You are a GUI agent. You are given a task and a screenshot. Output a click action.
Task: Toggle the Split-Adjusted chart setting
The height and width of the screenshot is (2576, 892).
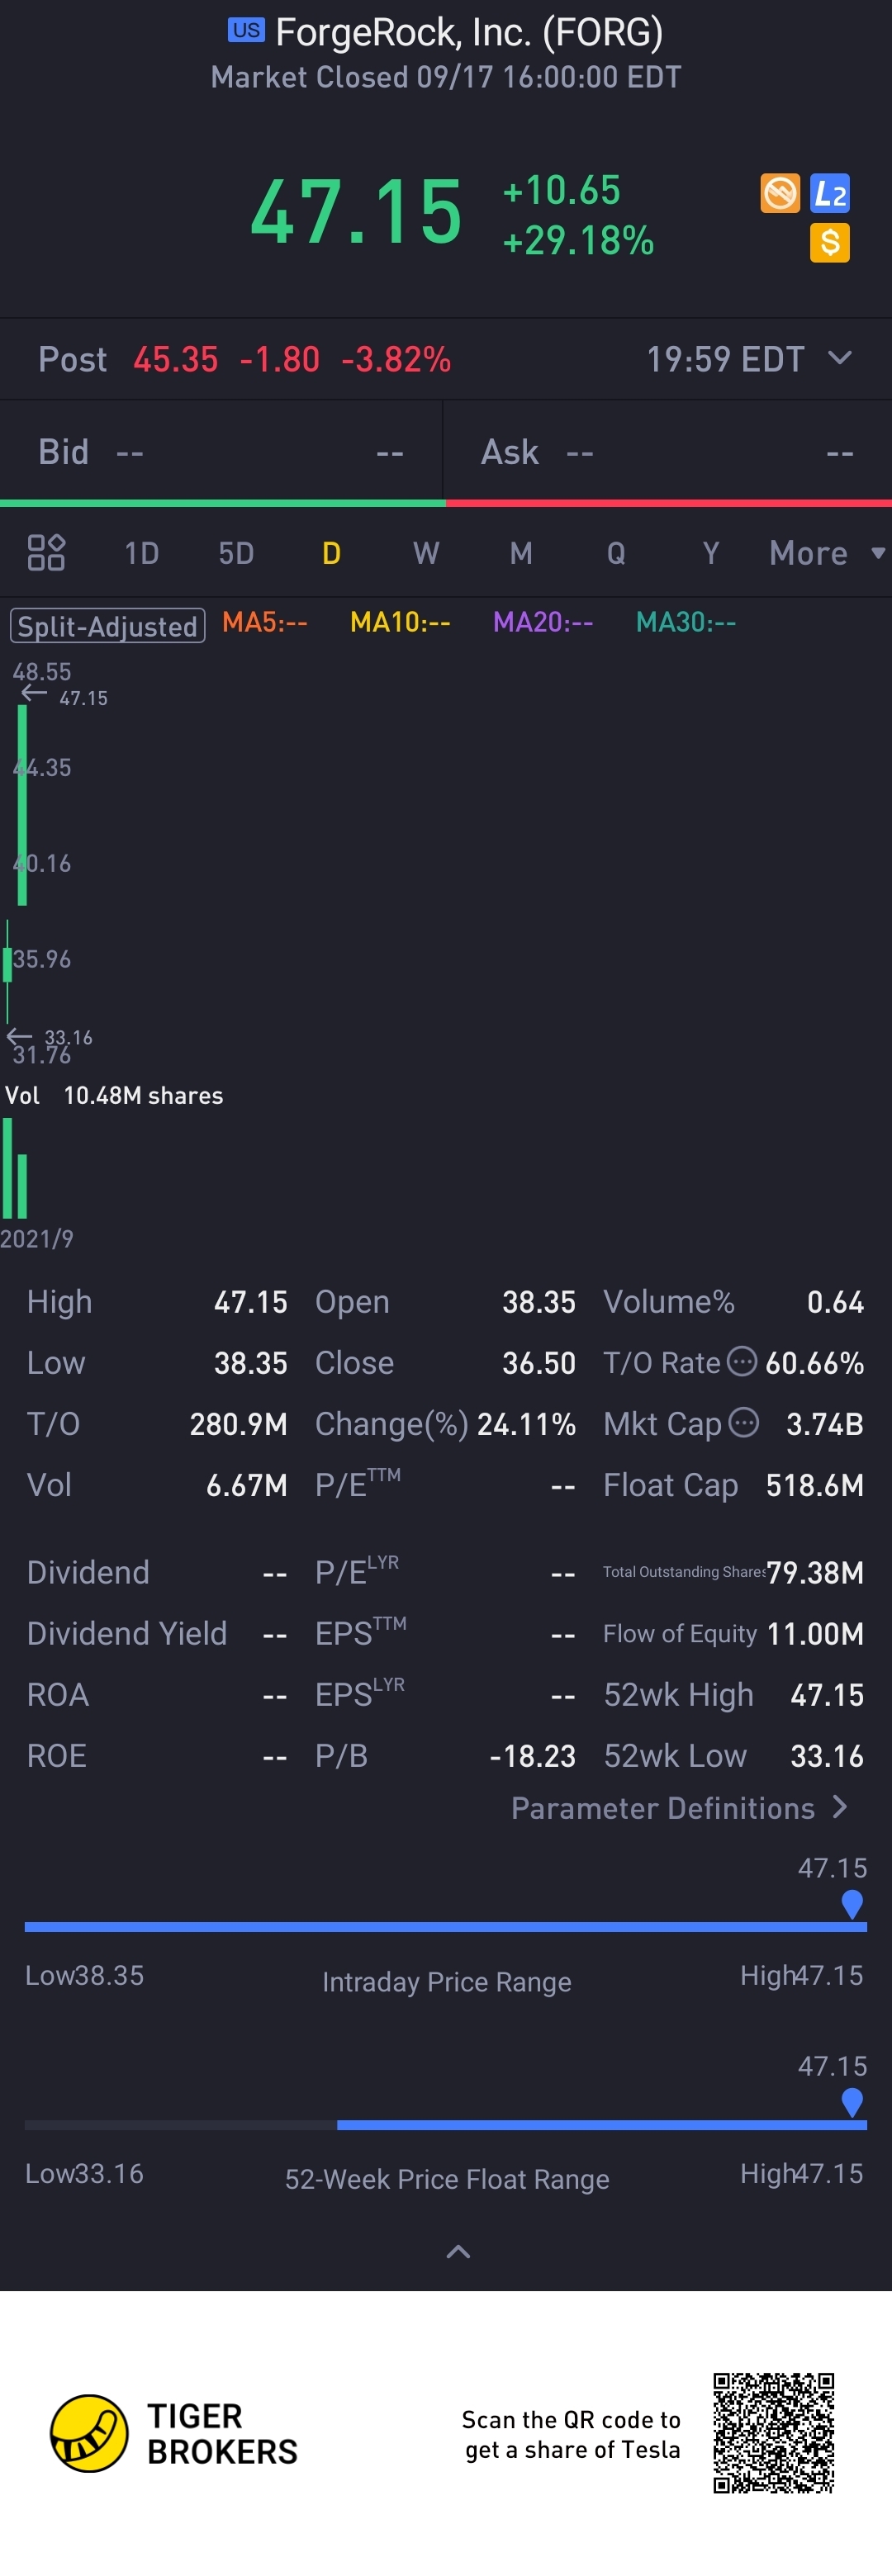(108, 626)
